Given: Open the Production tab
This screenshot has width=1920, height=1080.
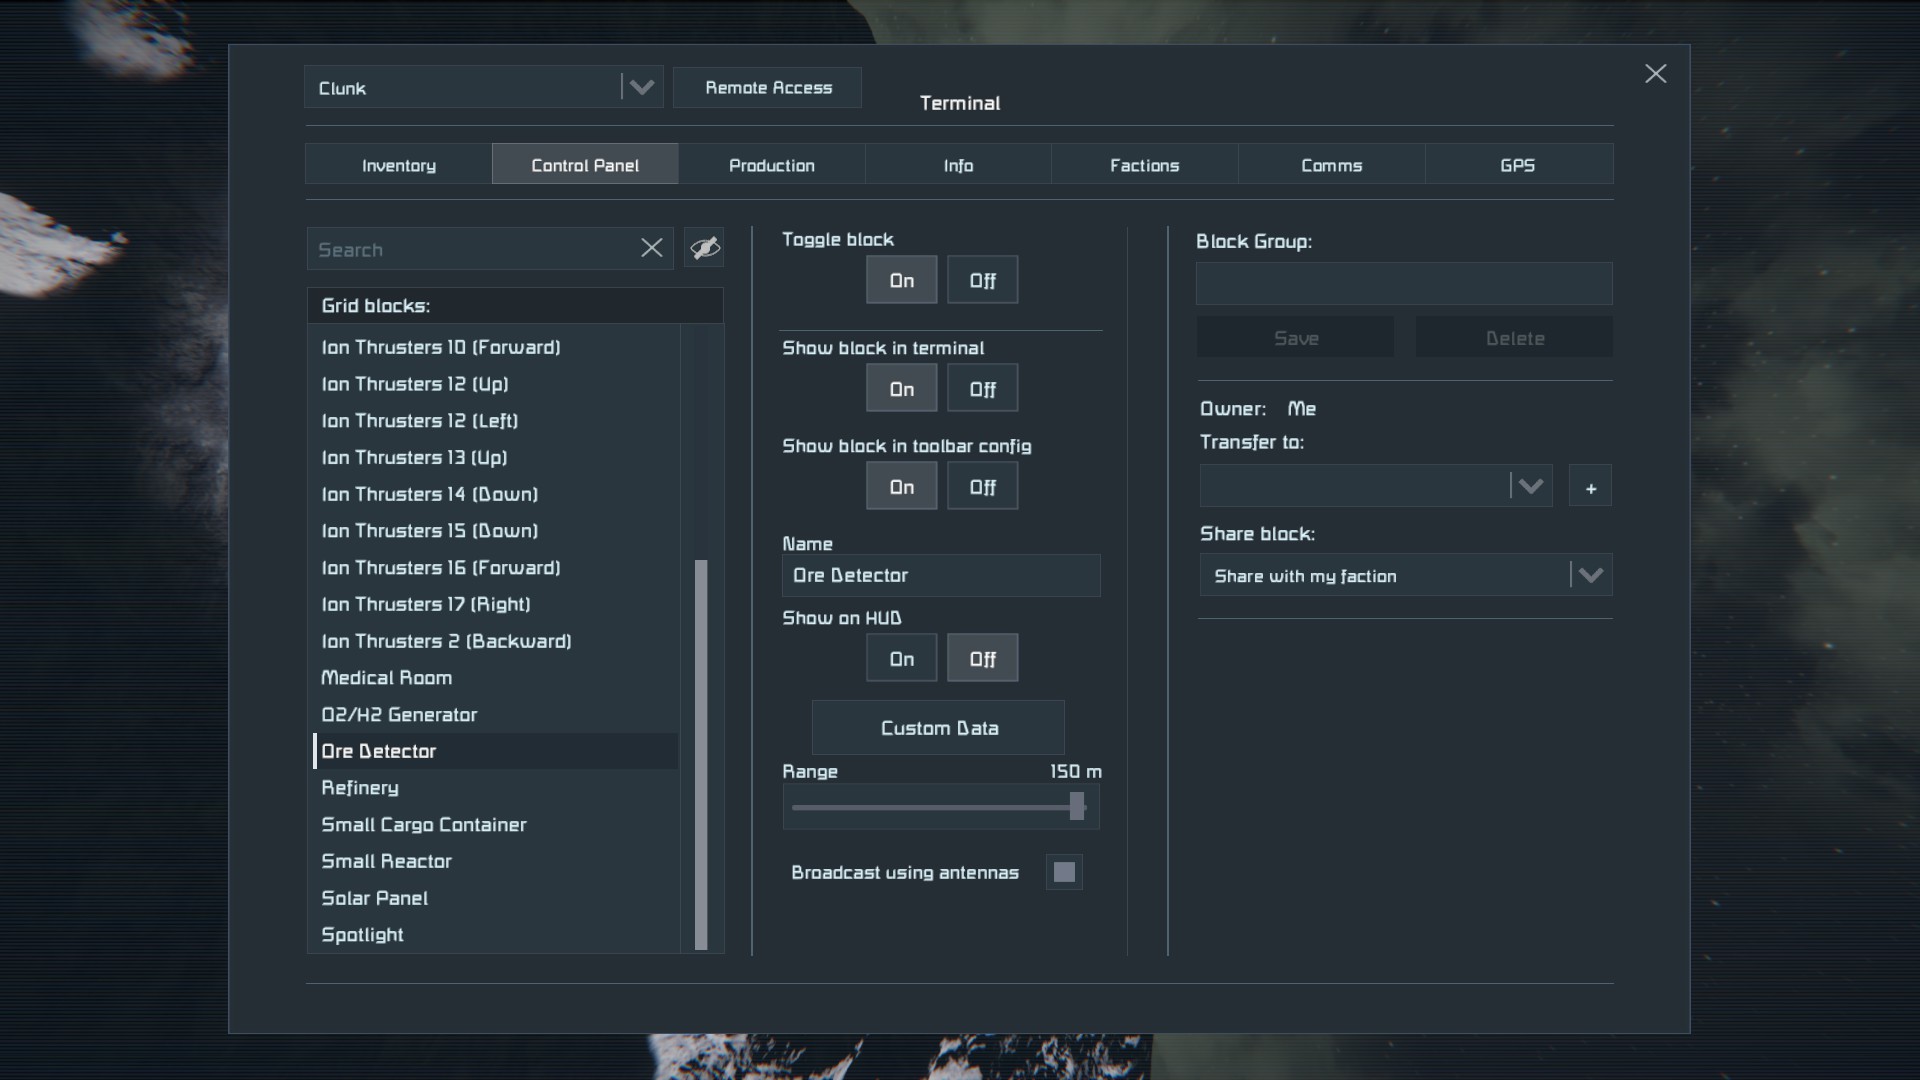Looking at the screenshot, I should 771,165.
